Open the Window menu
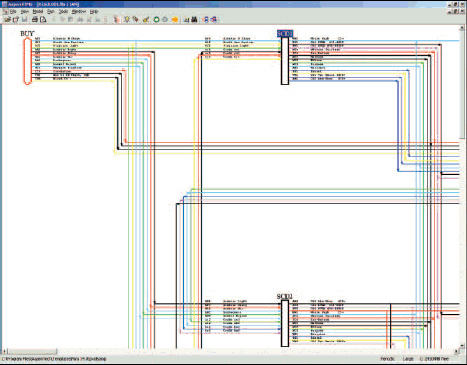467x365 pixels. tap(79, 11)
